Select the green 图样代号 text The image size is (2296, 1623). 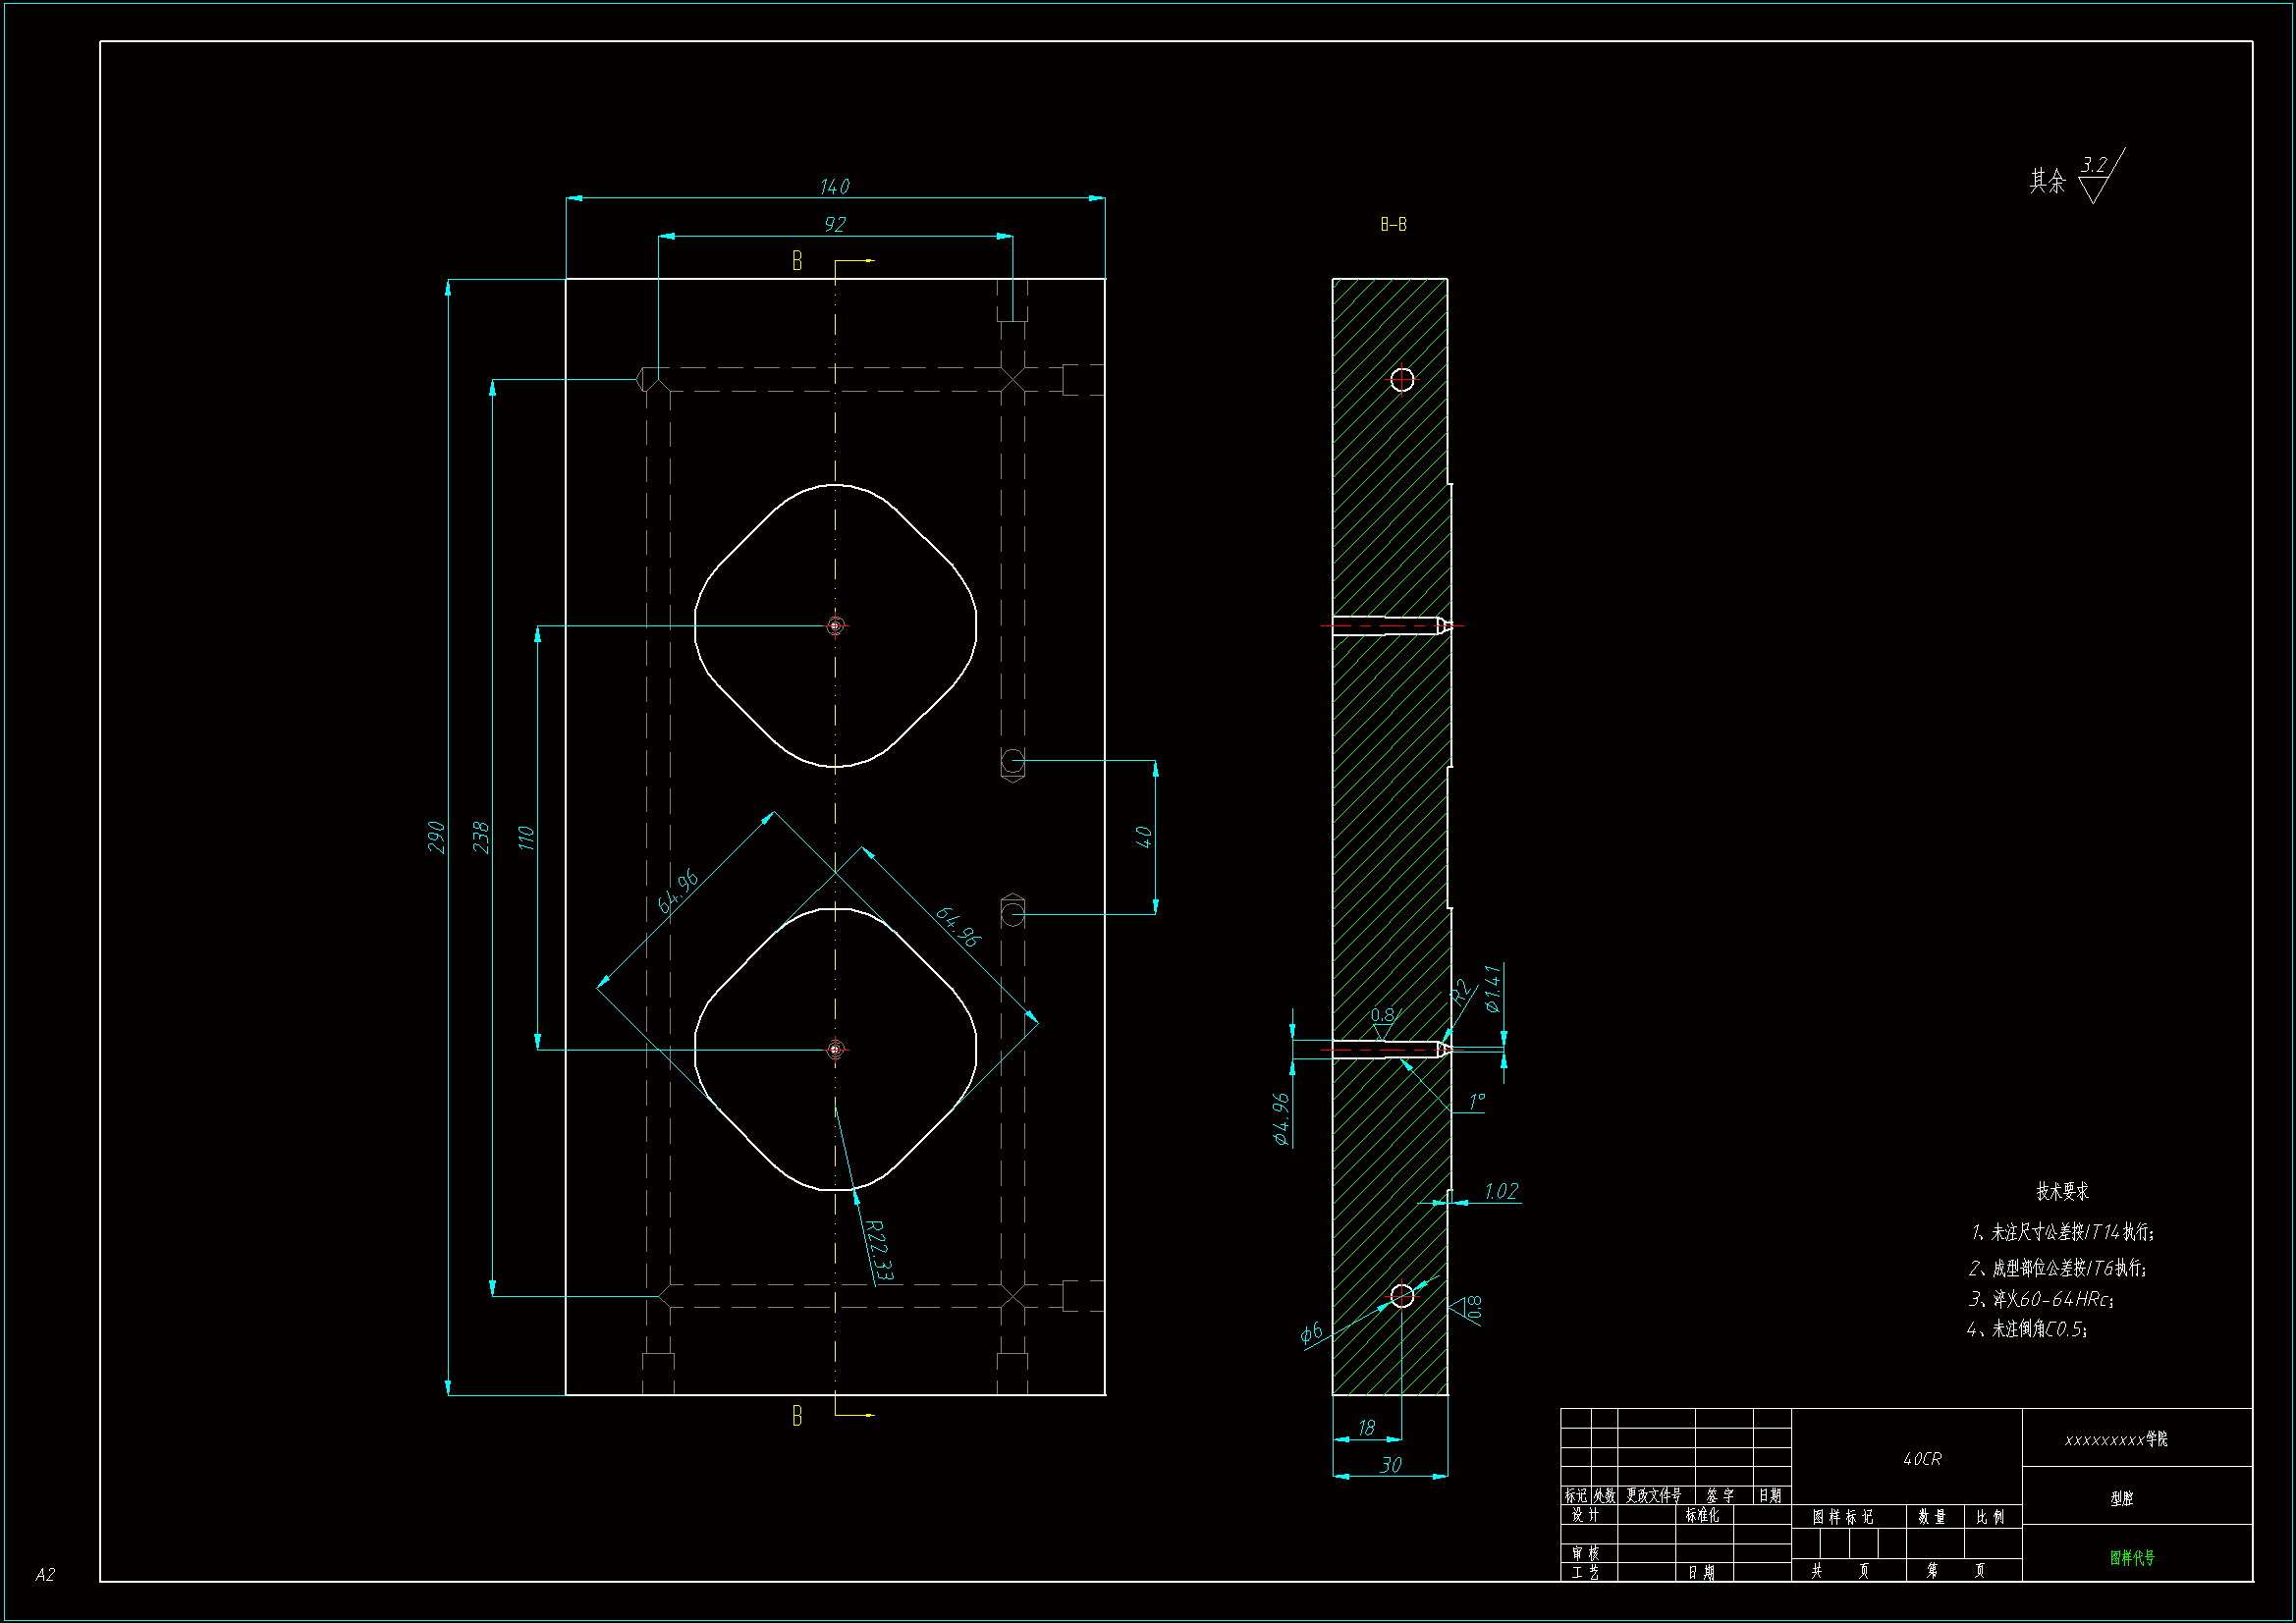(x=2132, y=1557)
